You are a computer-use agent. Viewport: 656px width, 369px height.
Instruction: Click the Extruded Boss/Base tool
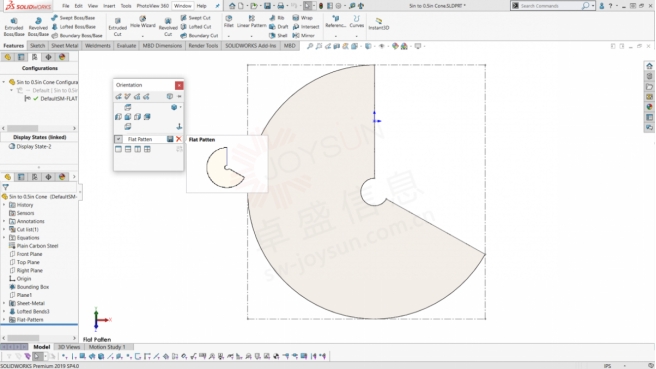[14, 27]
